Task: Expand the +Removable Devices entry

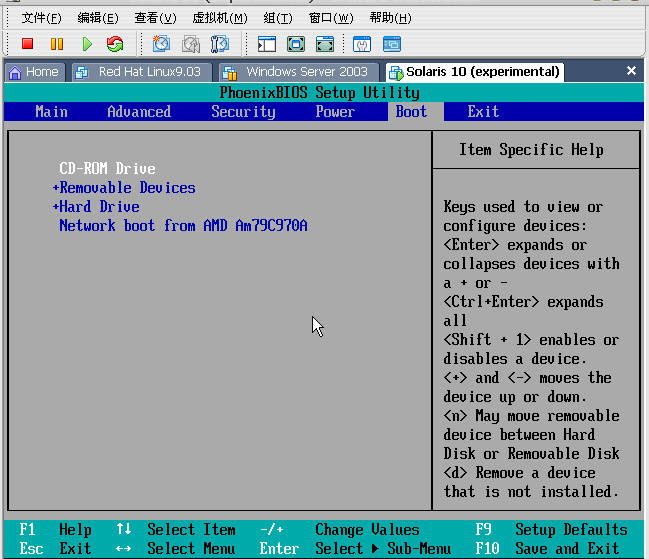Action: tap(124, 187)
